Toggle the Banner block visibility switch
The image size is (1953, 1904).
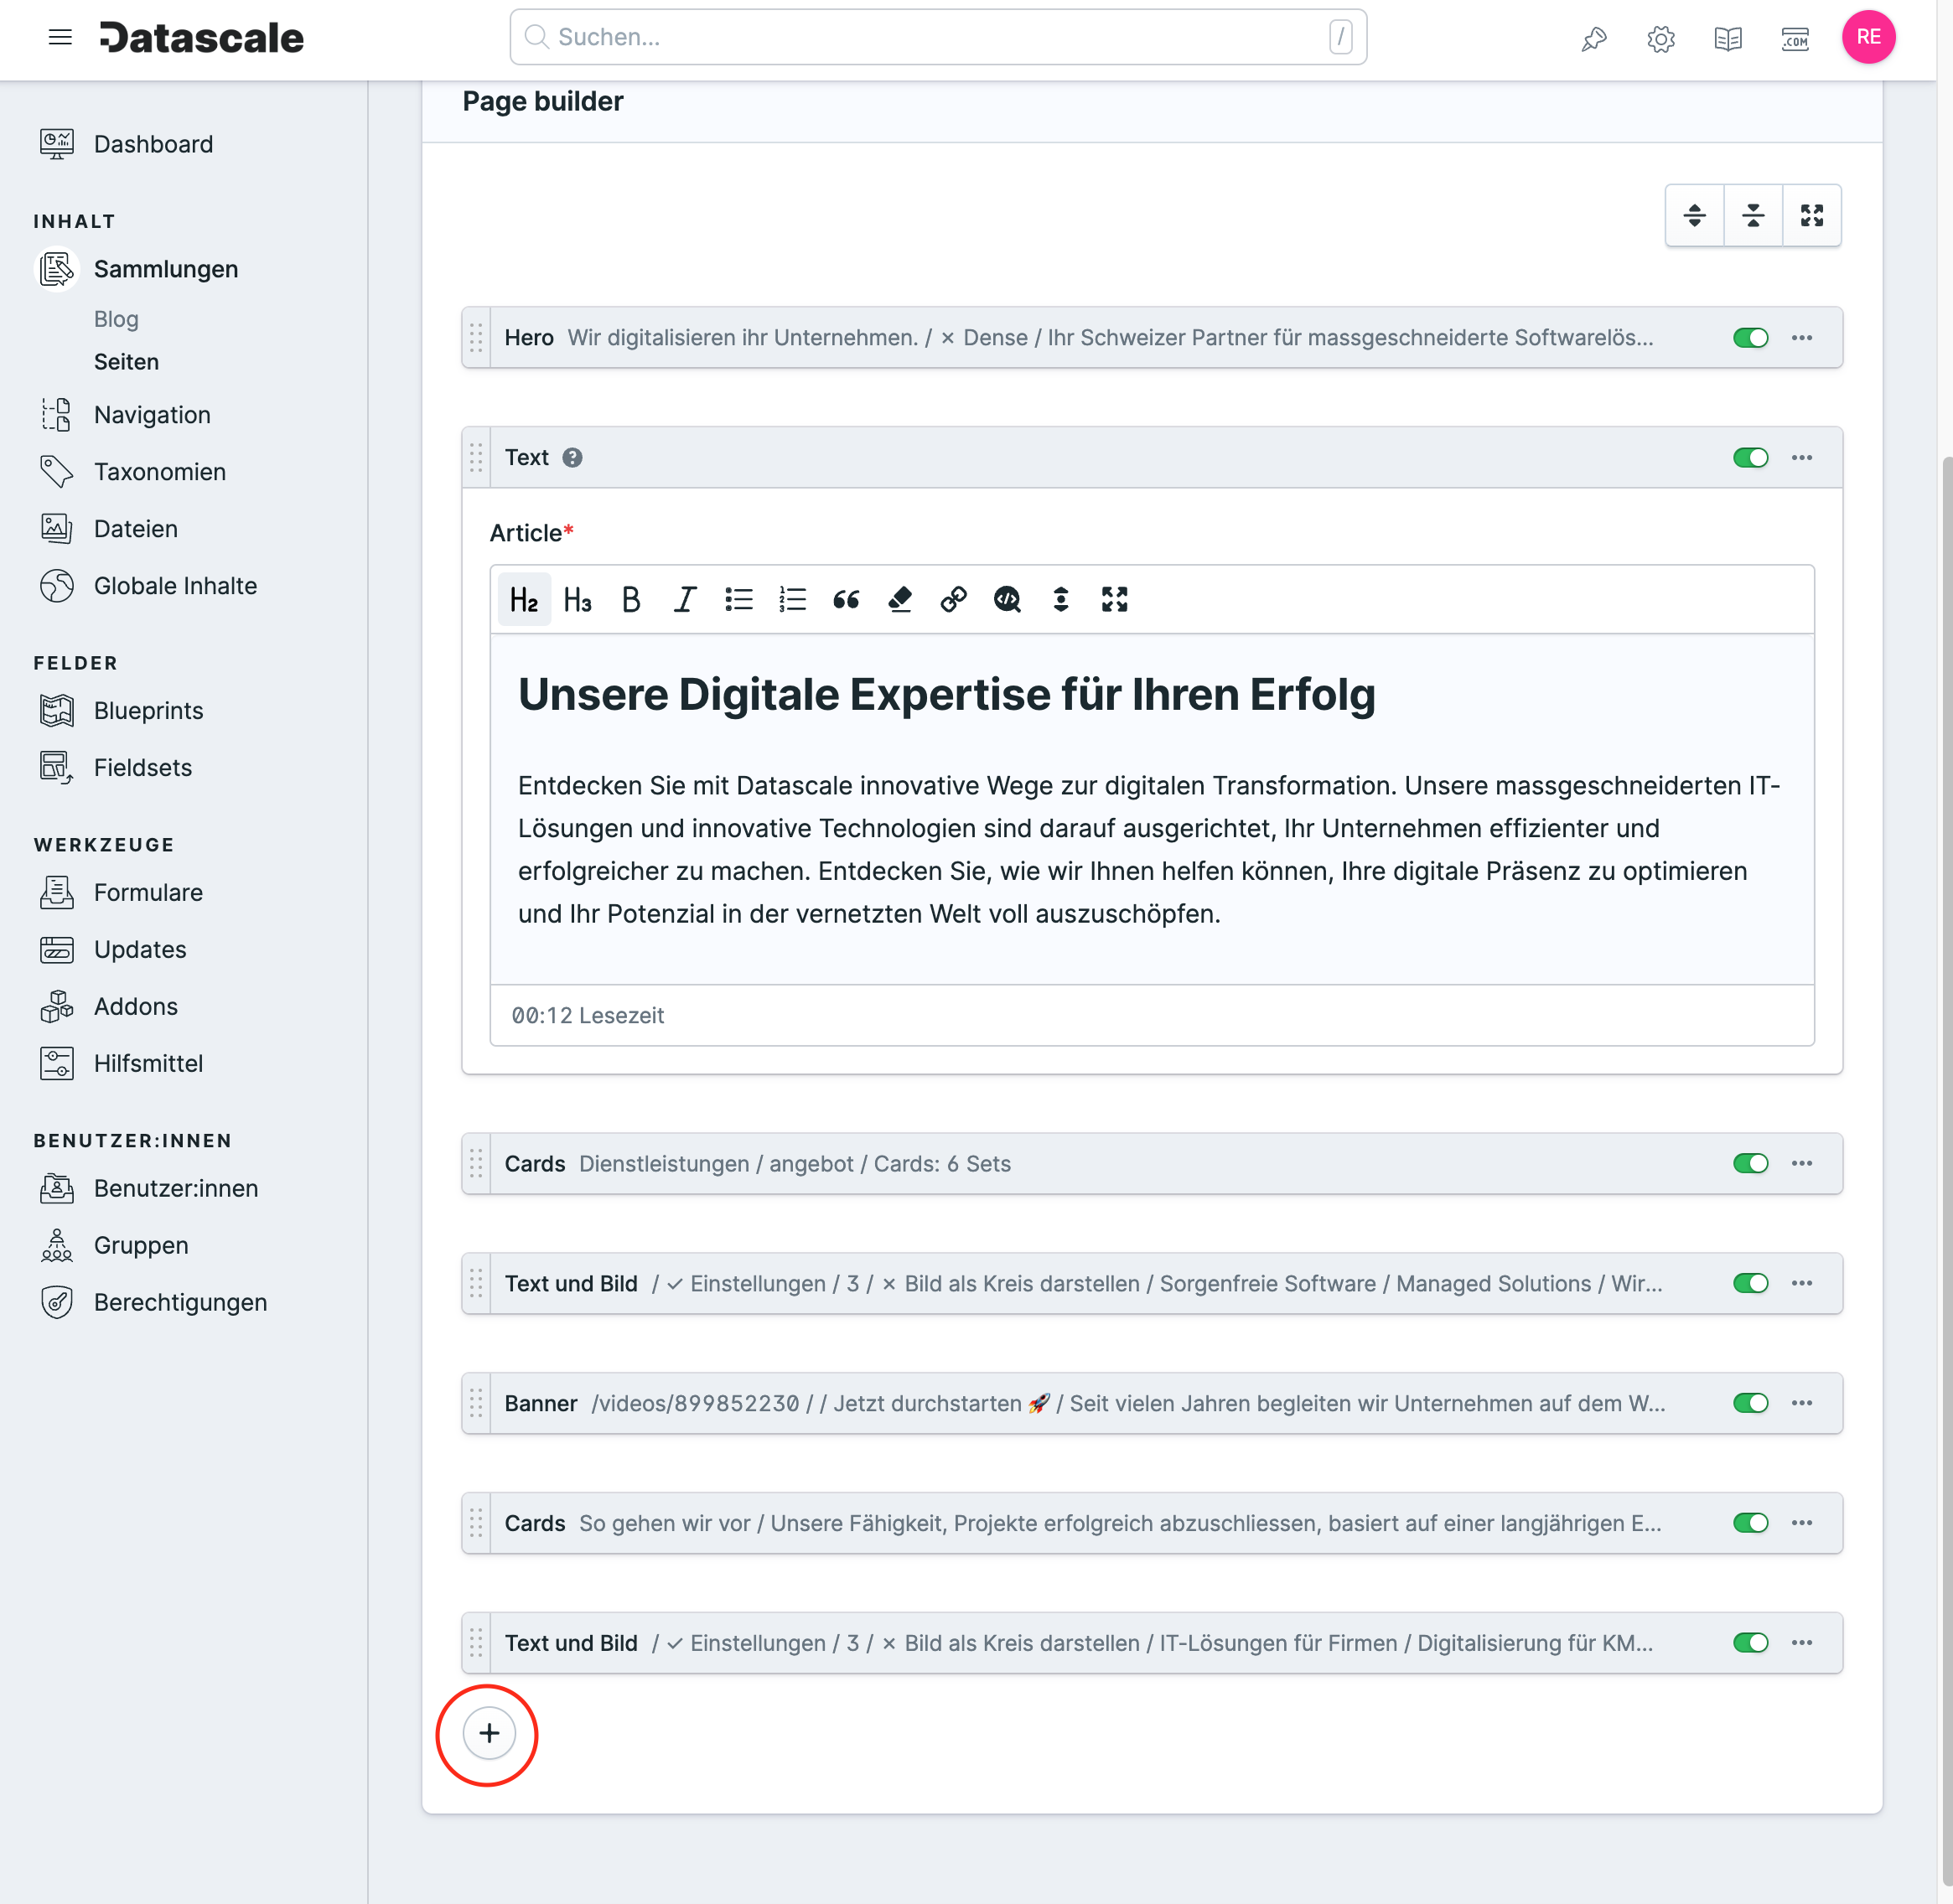(1749, 1404)
